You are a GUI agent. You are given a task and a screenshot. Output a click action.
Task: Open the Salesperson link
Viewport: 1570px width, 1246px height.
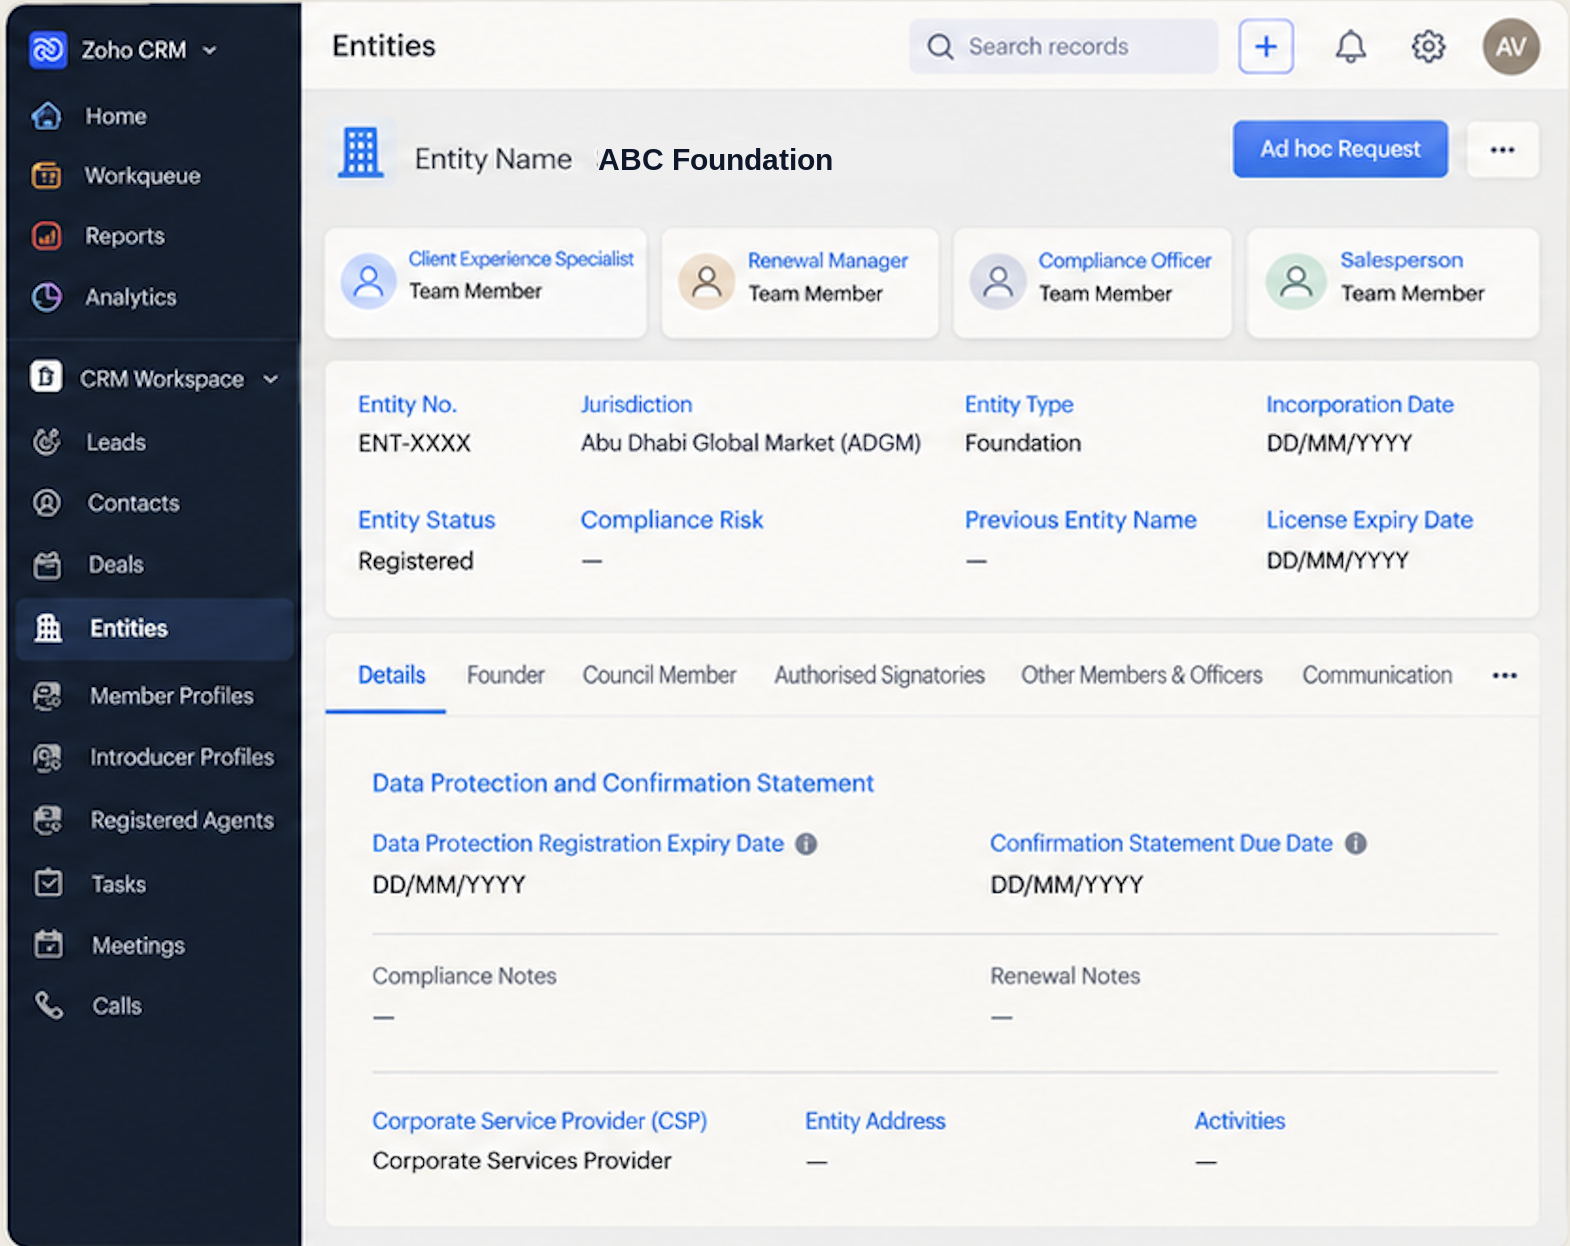point(1402,260)
